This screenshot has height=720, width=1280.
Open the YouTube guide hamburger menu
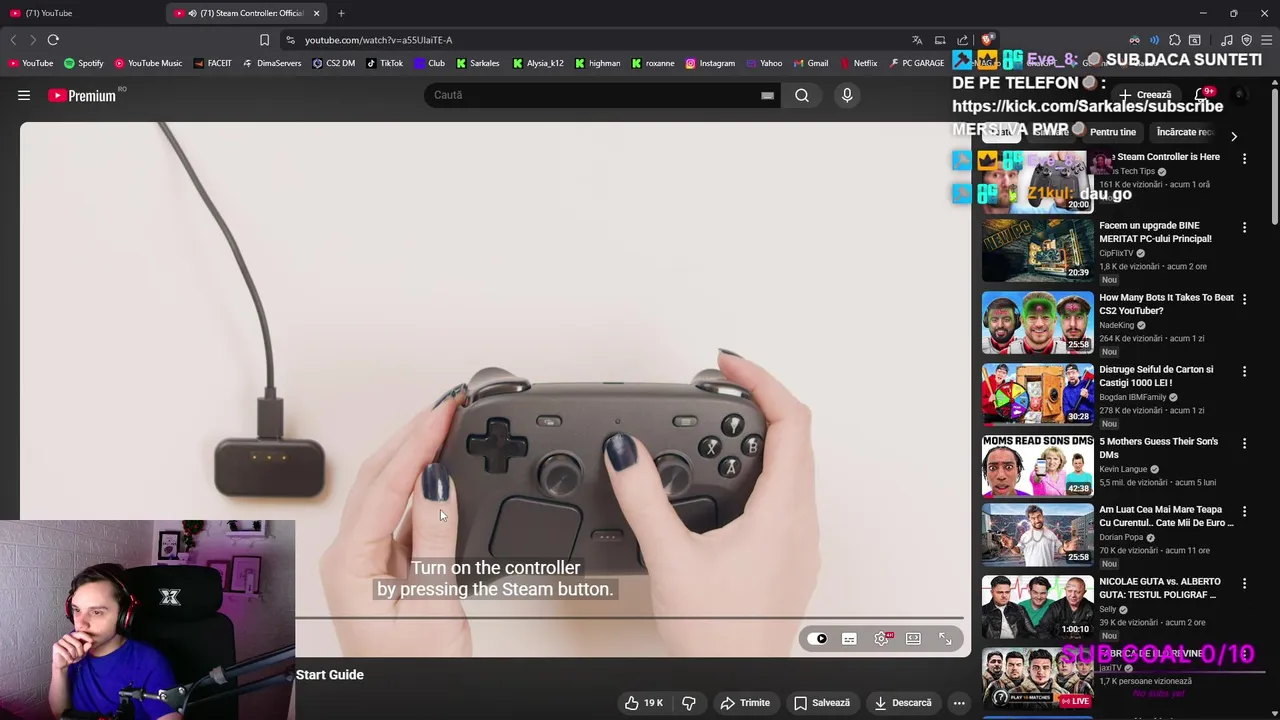24,96
